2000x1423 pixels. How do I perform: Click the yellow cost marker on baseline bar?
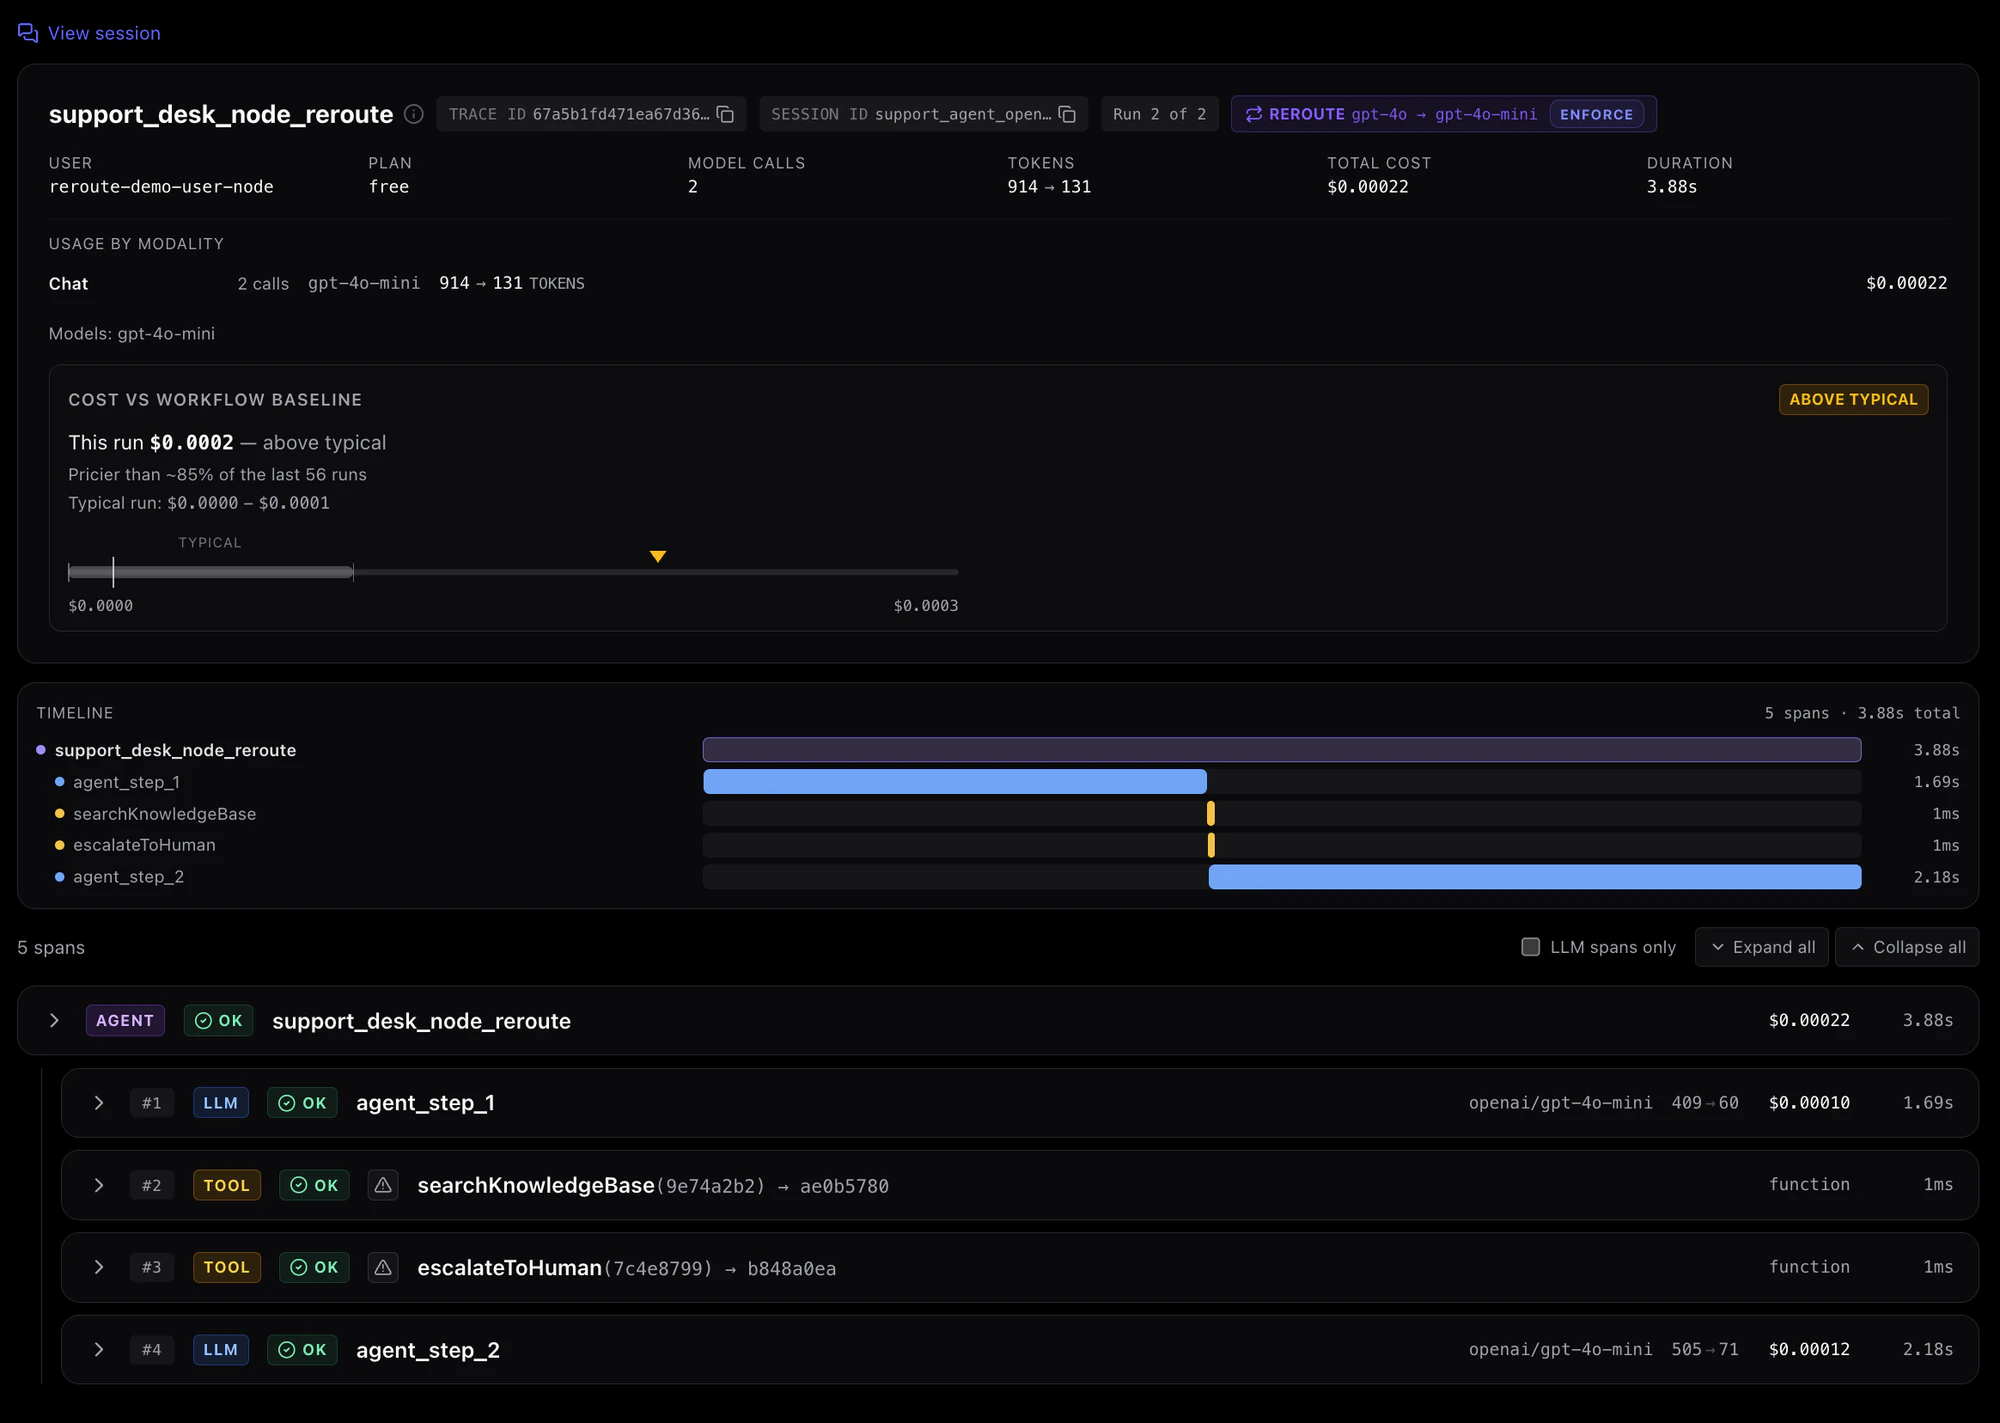point(658,556)
